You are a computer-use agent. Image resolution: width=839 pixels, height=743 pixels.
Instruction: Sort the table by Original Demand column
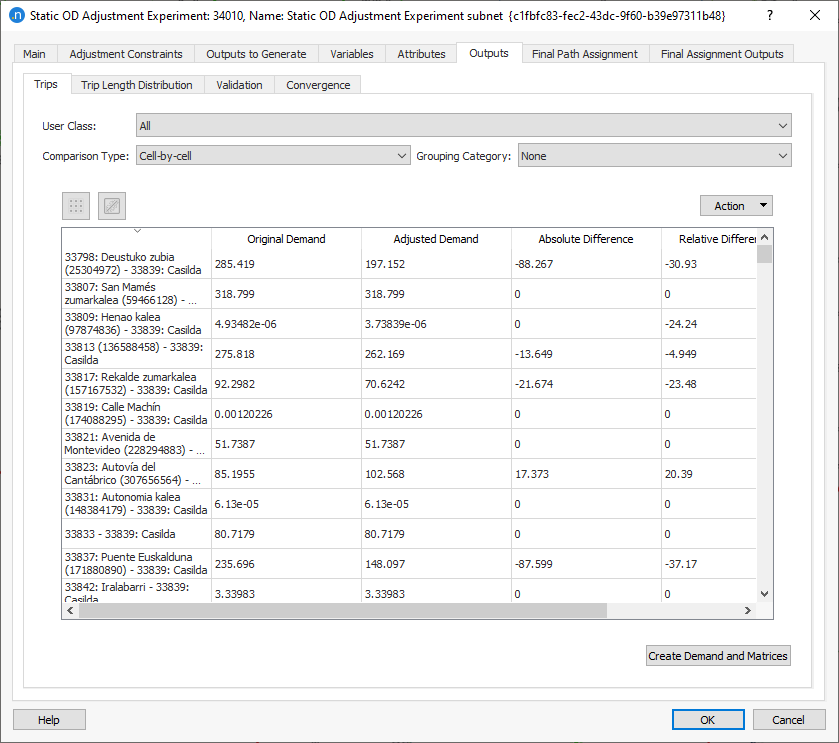point(288,238)
